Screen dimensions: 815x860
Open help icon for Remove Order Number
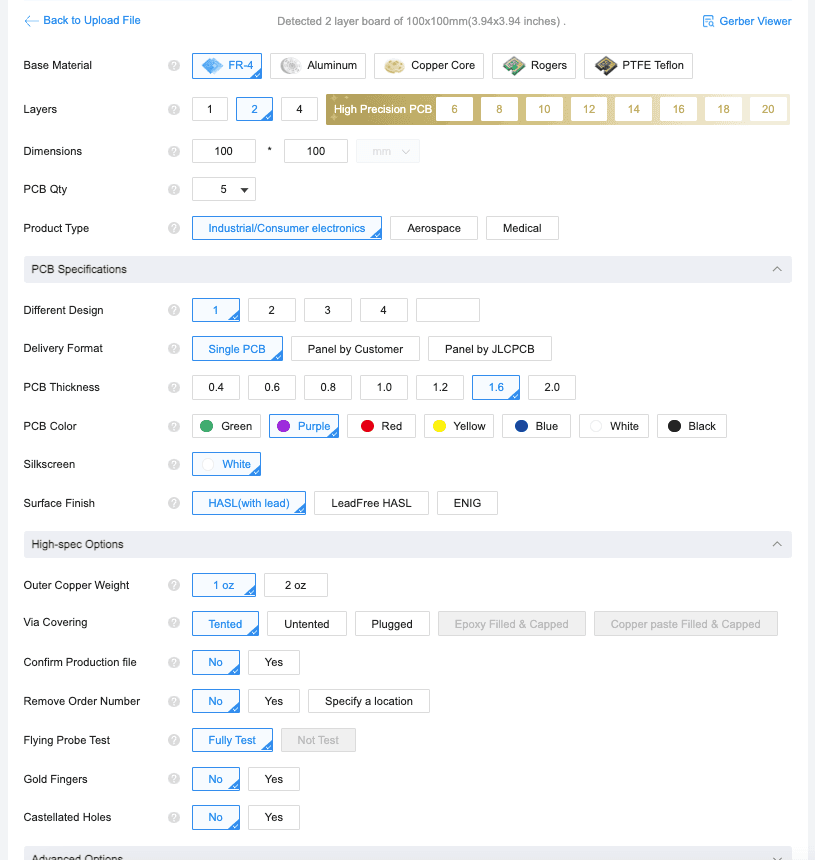174,701
